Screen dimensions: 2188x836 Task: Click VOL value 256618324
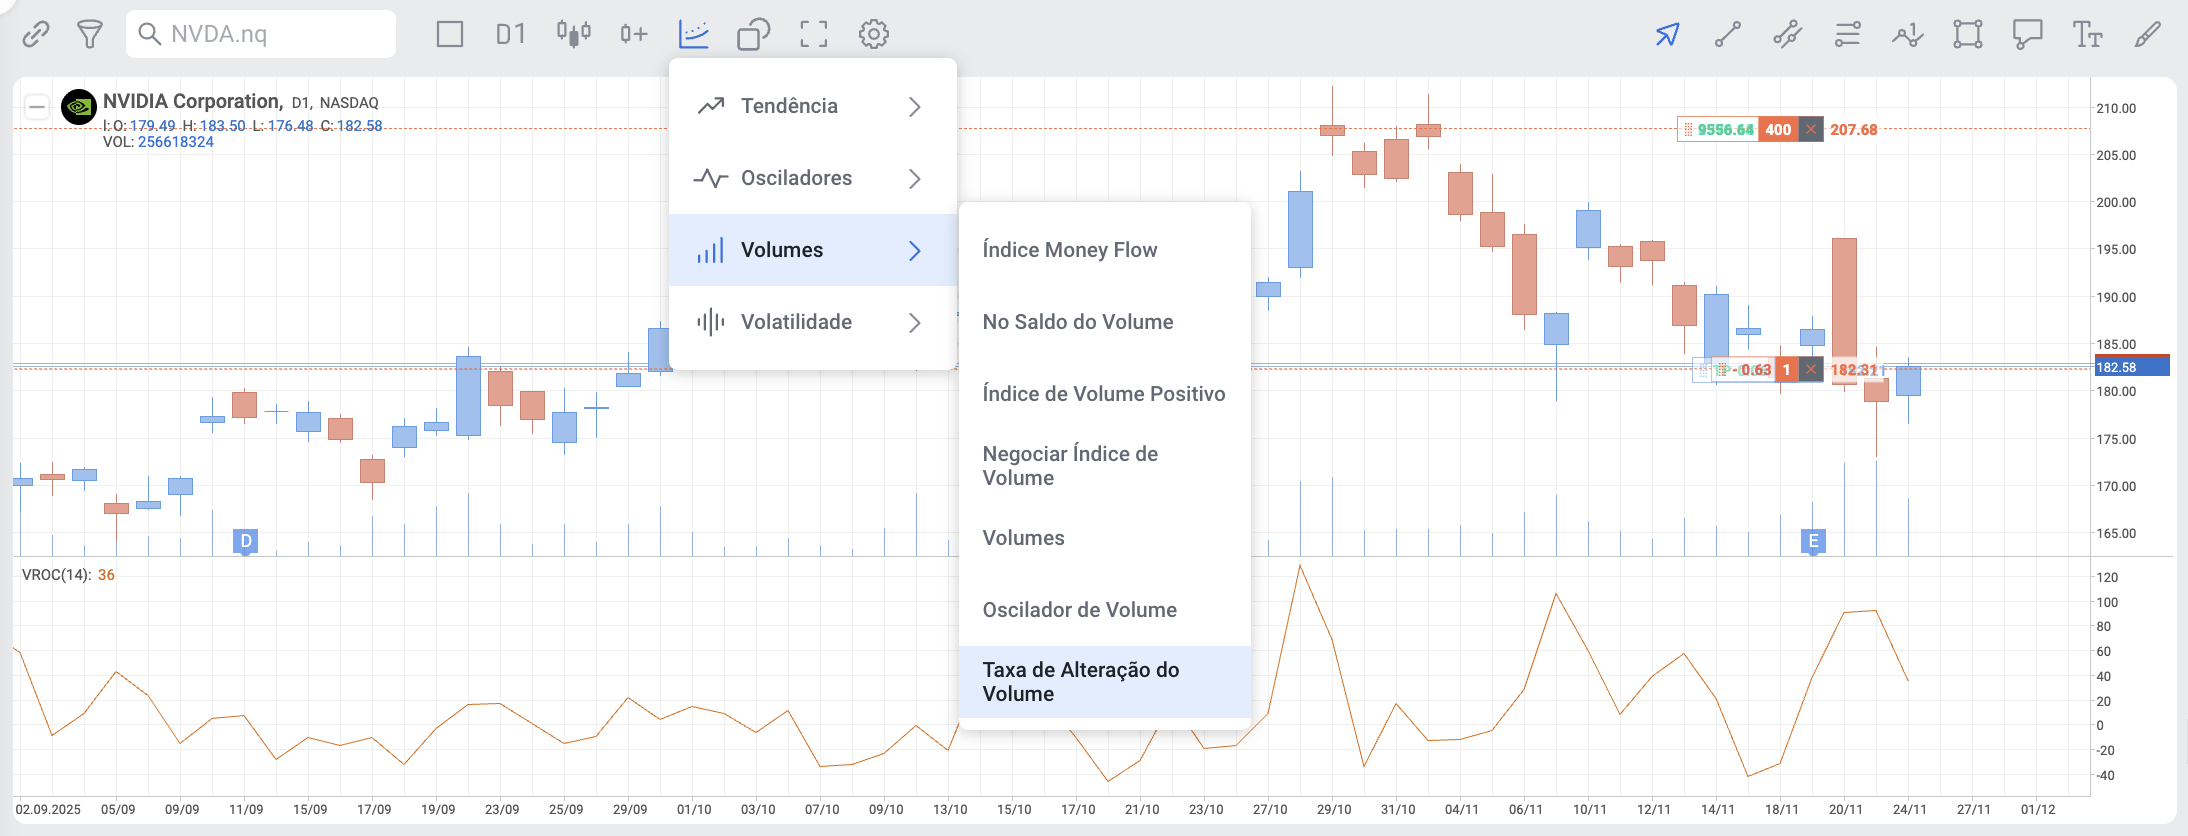[x=176, y=142]
